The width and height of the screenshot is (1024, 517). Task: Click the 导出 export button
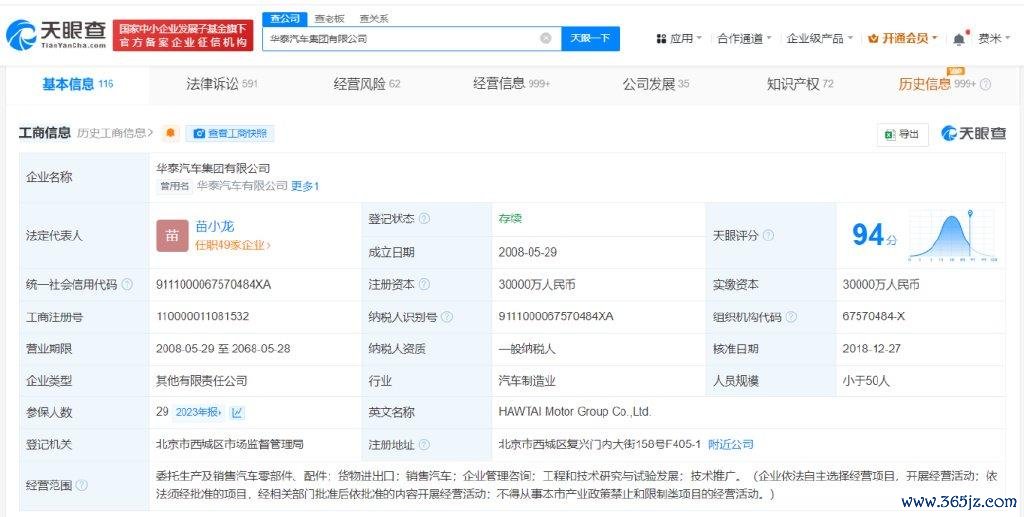(903, 134)
